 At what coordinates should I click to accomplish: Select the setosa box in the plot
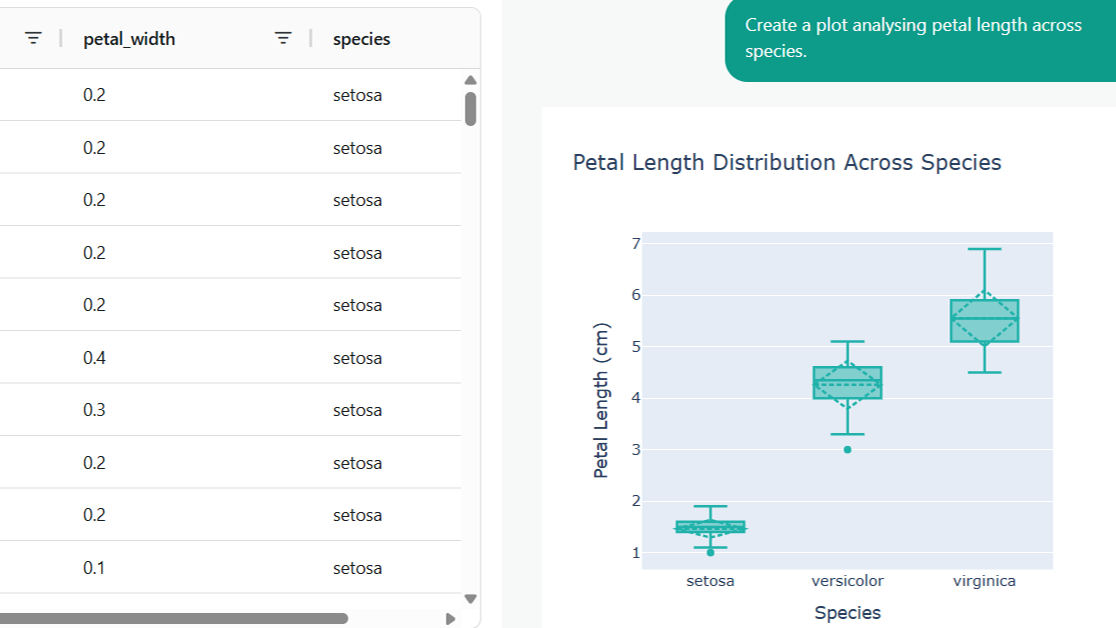[x=711, y=526]
